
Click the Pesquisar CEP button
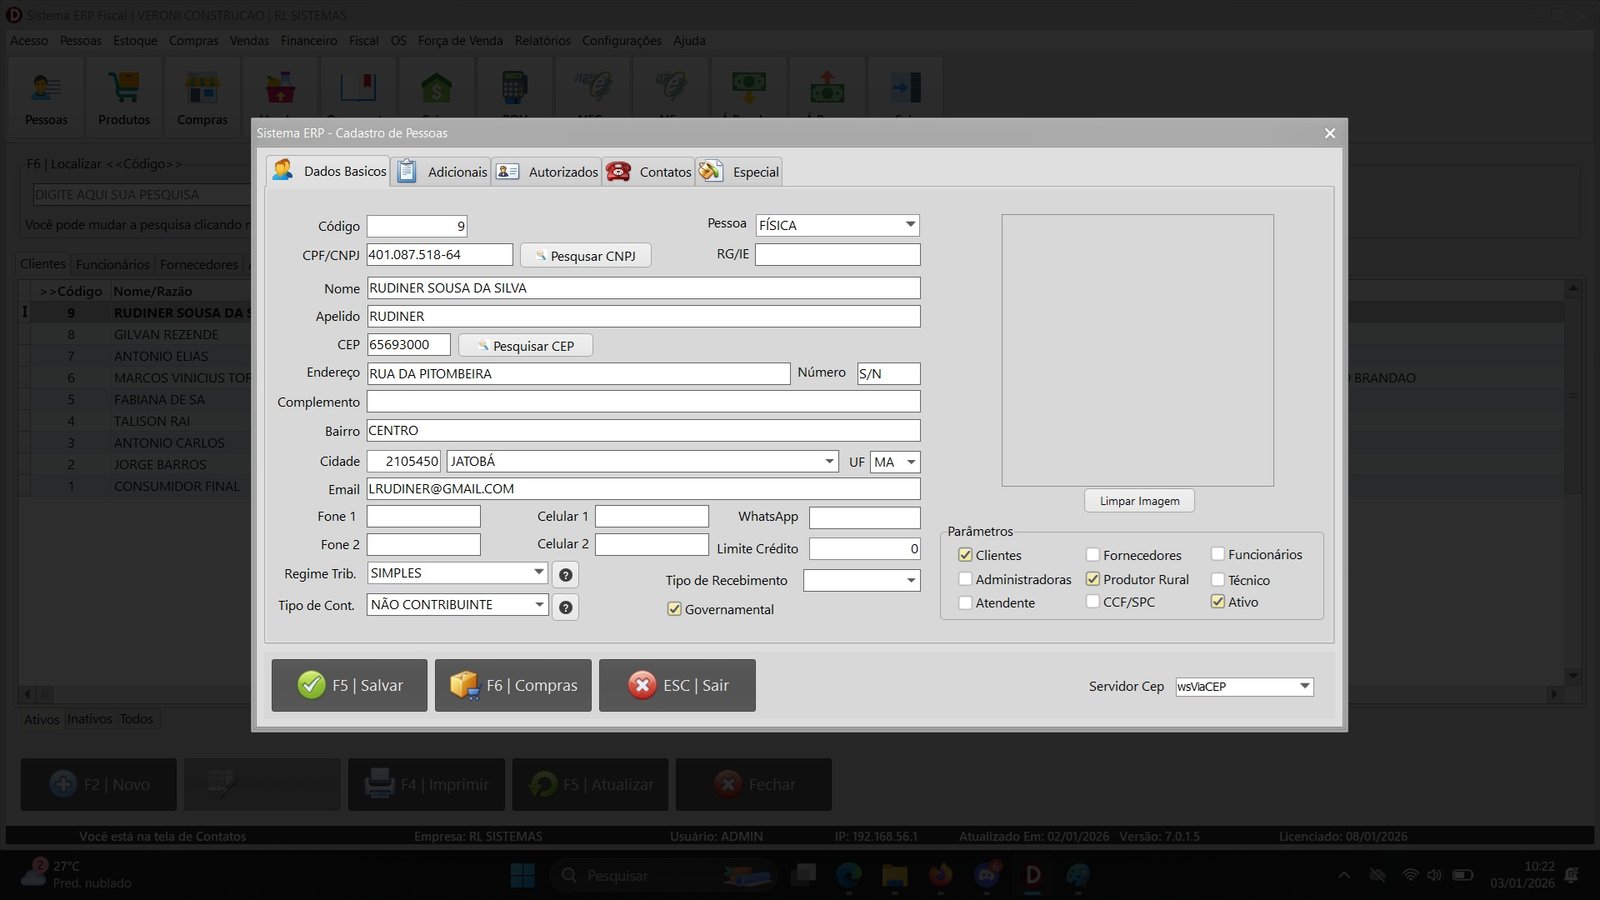click(525, 346)
